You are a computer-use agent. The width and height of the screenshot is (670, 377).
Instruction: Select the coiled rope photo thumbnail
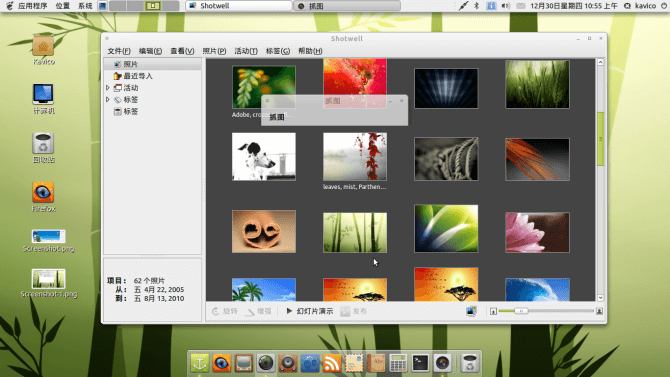tap(446, 159)
